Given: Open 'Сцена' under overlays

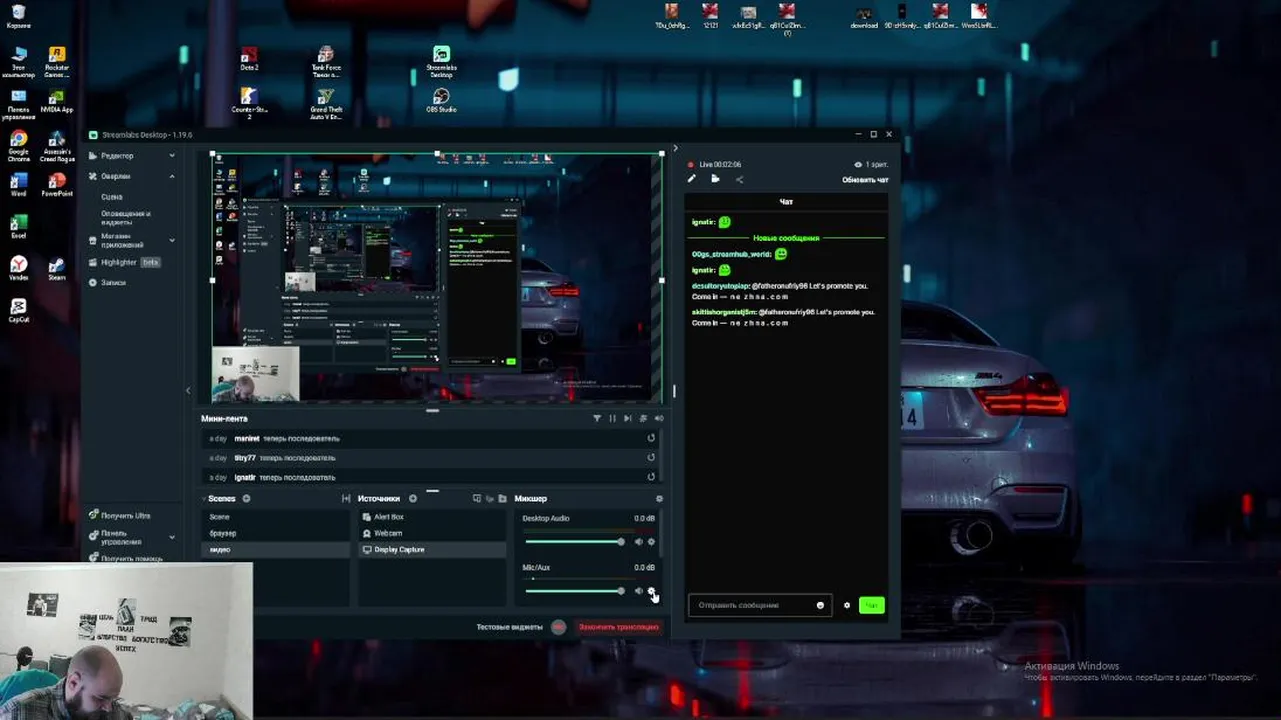Looking at the screenshot, I should (112, 197).
